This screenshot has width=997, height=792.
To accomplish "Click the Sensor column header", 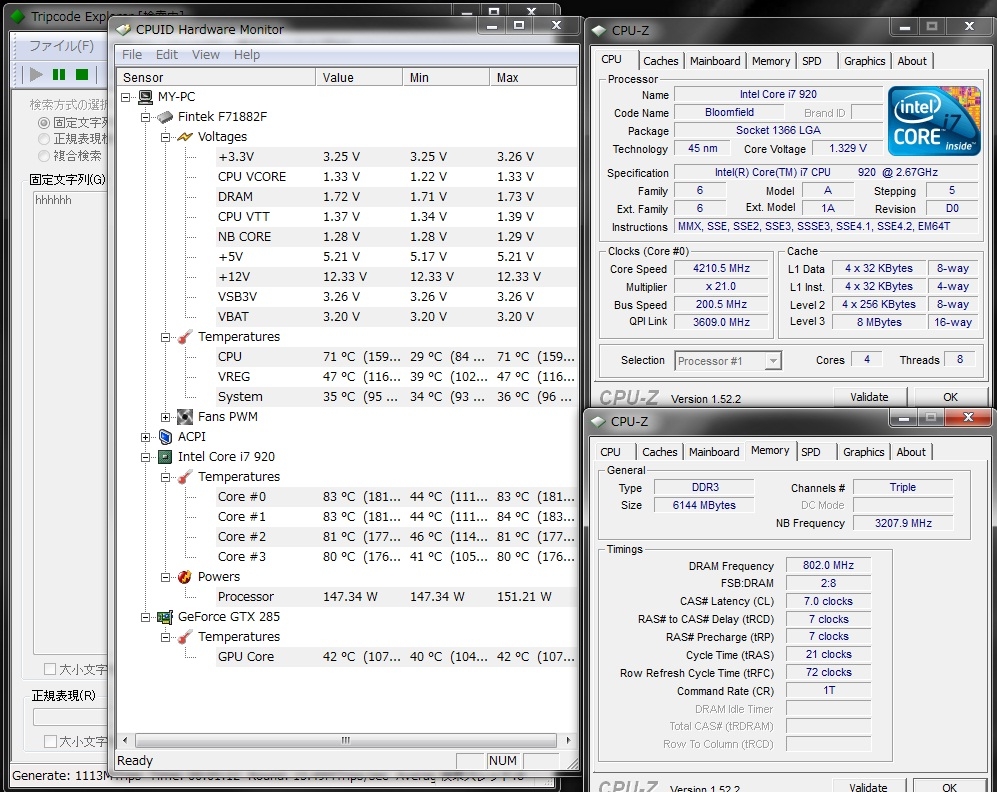I will (216, 78).
